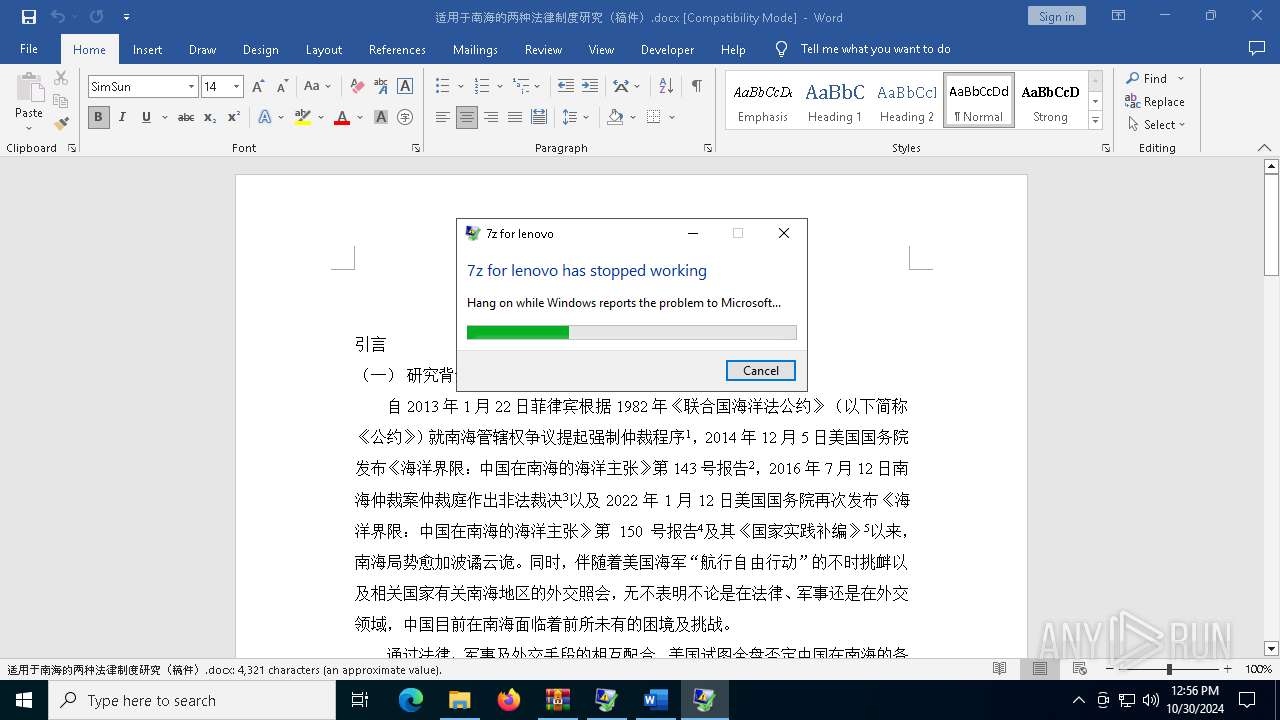Screen dimensions: 1280x720
Task: Click the Increase Indent icon
Action: pos(590,87)
